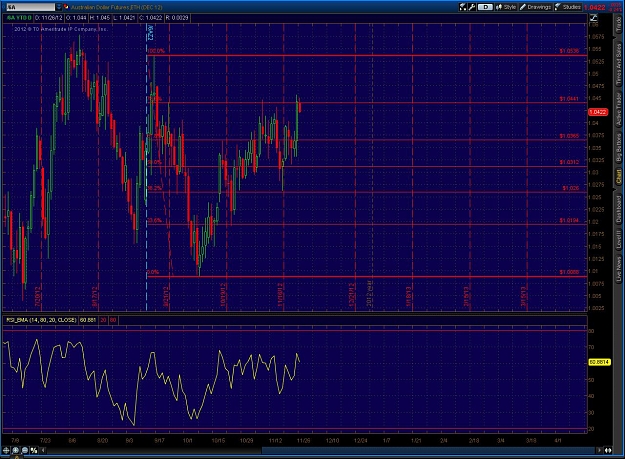Switch to the Trade side tab

click(619, 24)
